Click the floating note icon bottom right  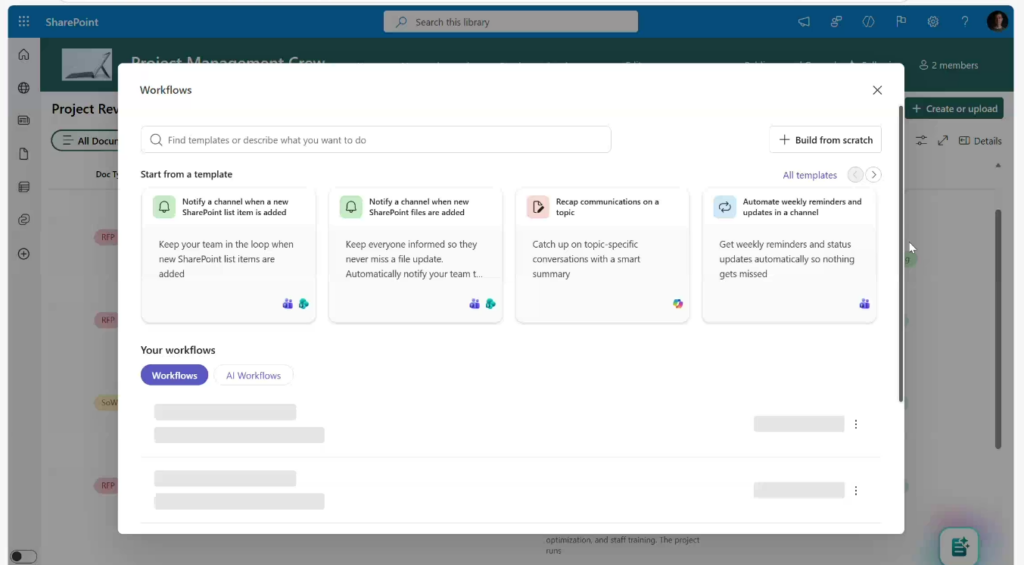point(959,546)
